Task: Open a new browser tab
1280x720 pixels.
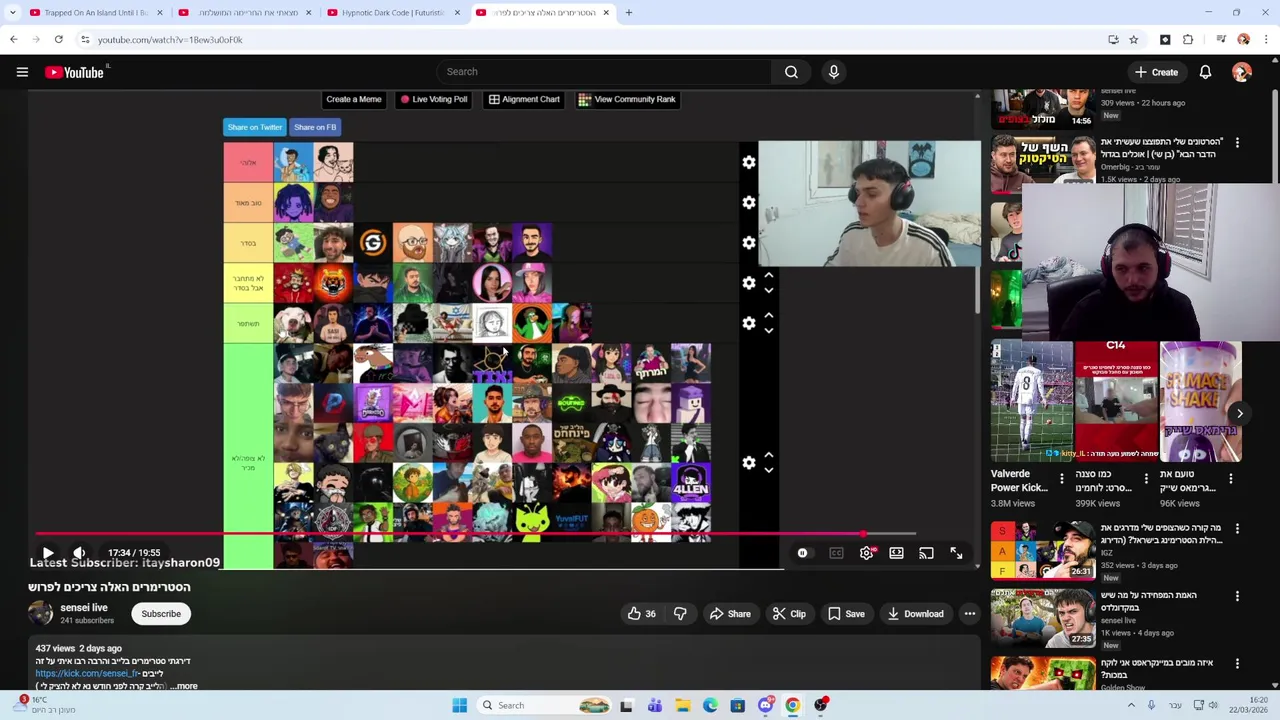Action: (x=628, y=13)
